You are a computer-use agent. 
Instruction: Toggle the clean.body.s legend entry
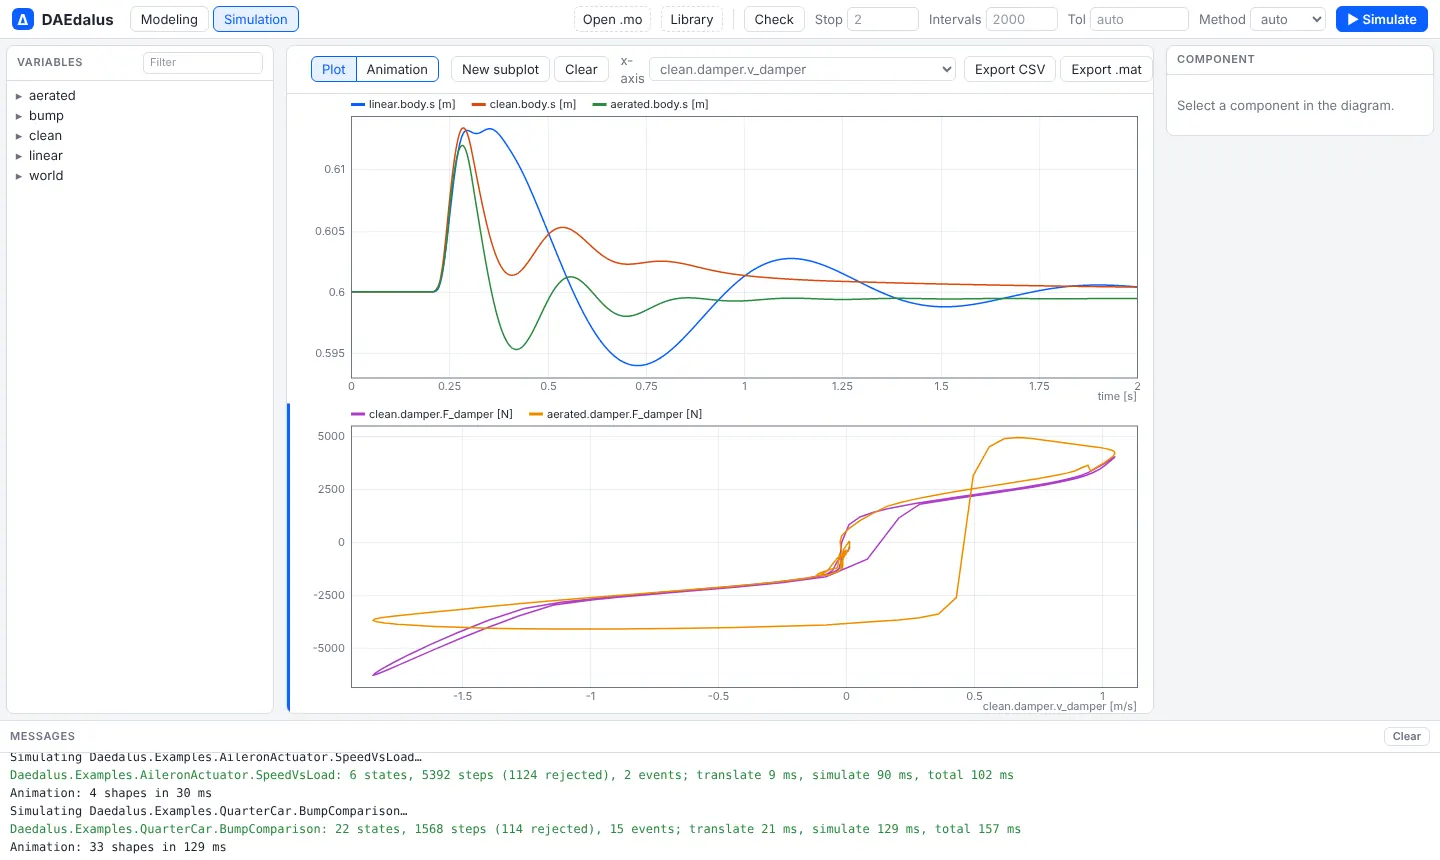pyautogui.click(x=524, y=104)
